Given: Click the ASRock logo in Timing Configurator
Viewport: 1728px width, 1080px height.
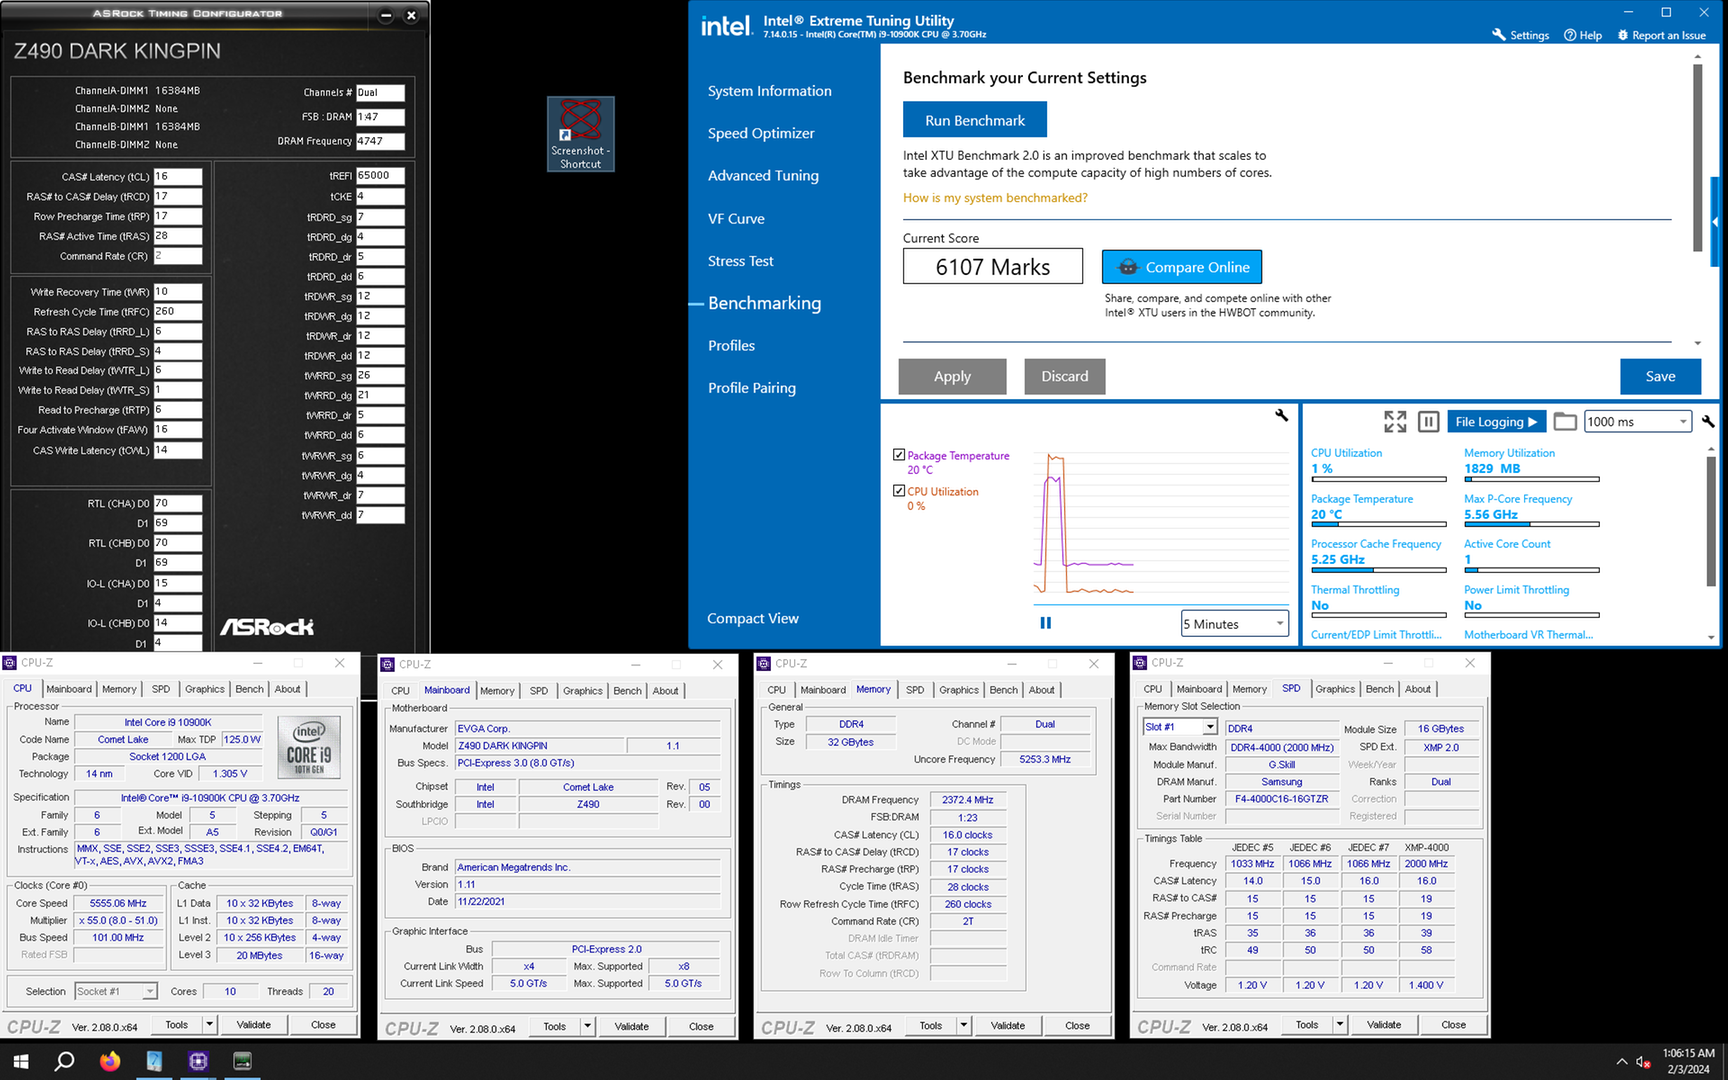Looking at the screenshot, I should (267, 627).
